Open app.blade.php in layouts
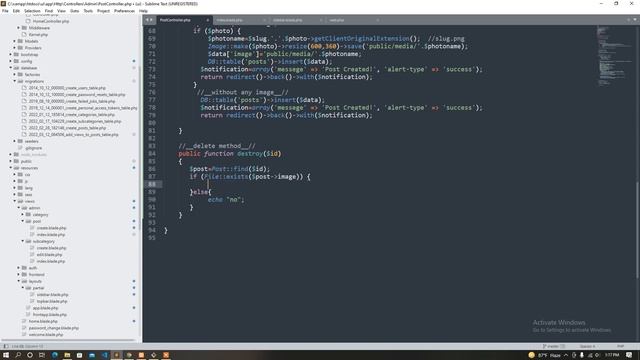The width and height of the screenshot is (640, 360). coord(45,308)
